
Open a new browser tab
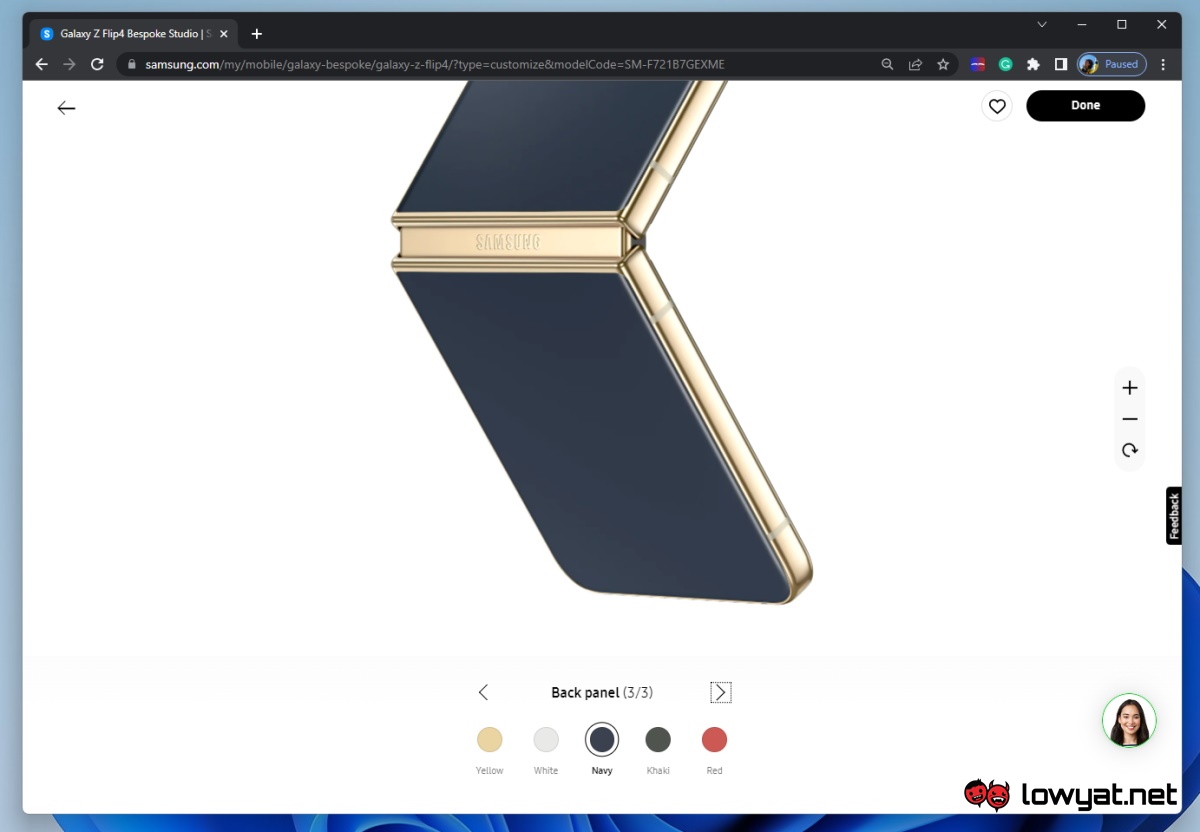click(x=257, y=34)
